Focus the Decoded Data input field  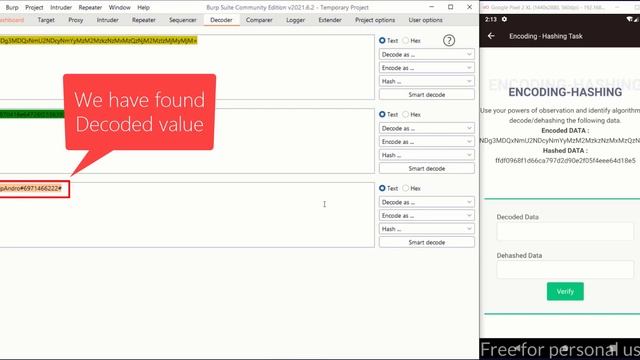565,231
